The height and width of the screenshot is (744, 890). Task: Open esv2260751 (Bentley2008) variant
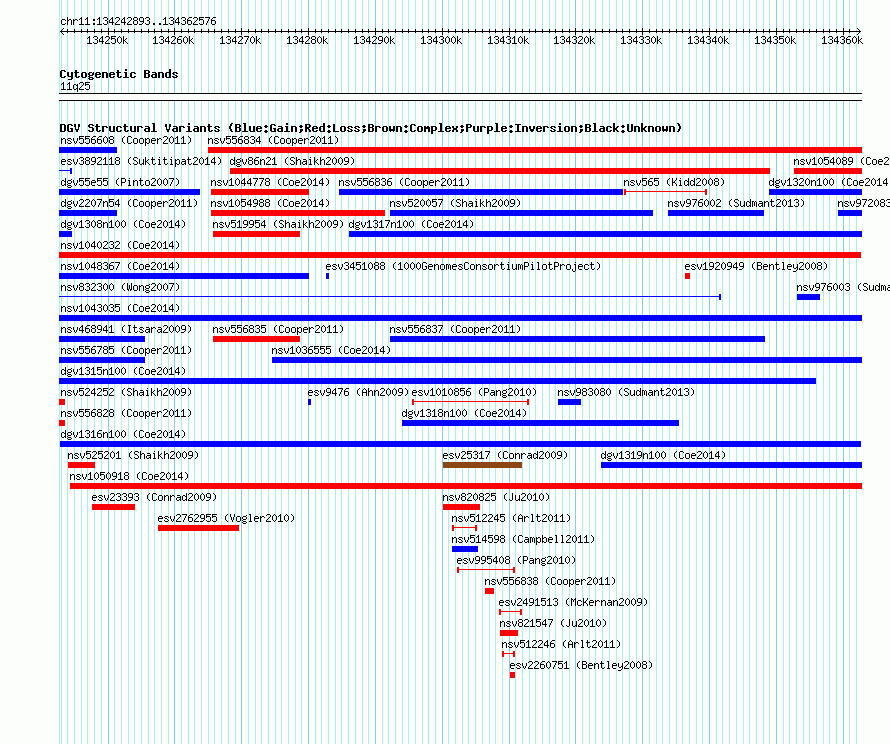(581, 665)
